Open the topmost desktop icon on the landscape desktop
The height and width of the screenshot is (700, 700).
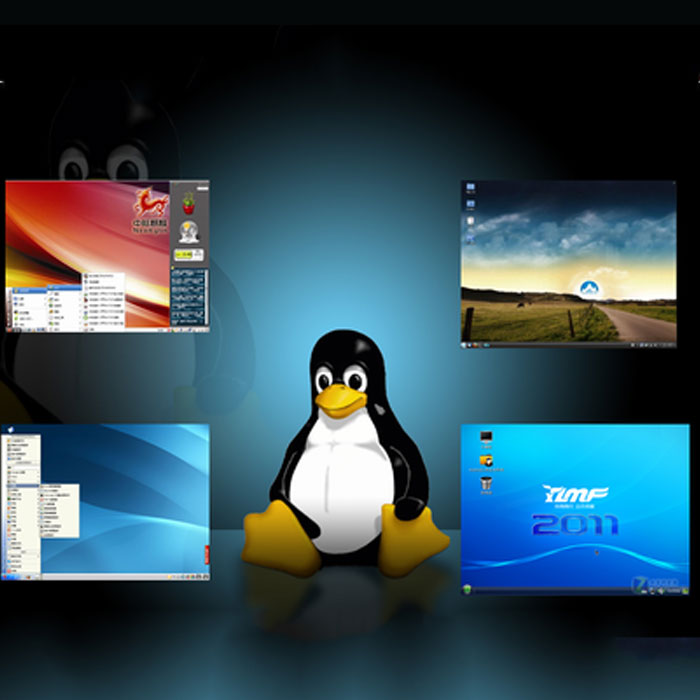(x=470, y=186)
